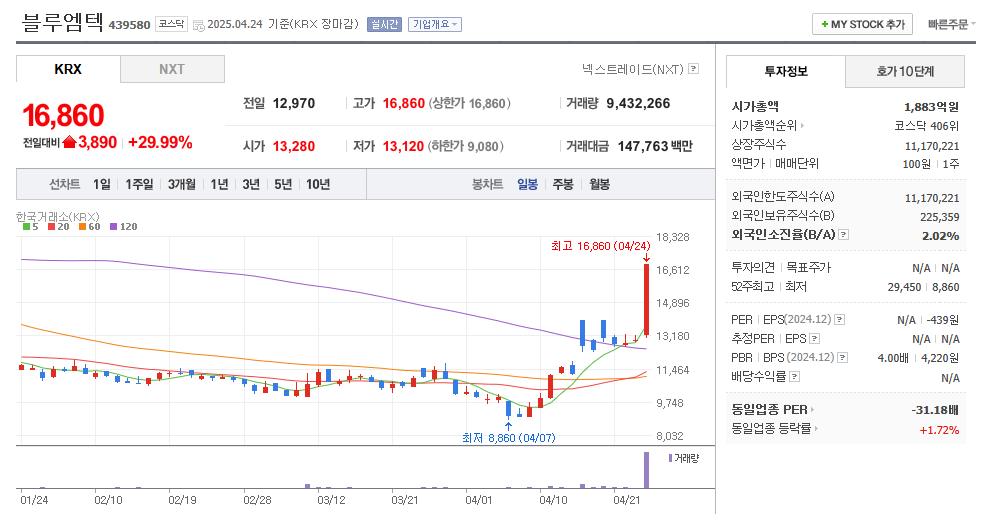This screenshot has height=514, width=985.
Task: Select the 10년 line chart period
Action: tap(318, 184)
